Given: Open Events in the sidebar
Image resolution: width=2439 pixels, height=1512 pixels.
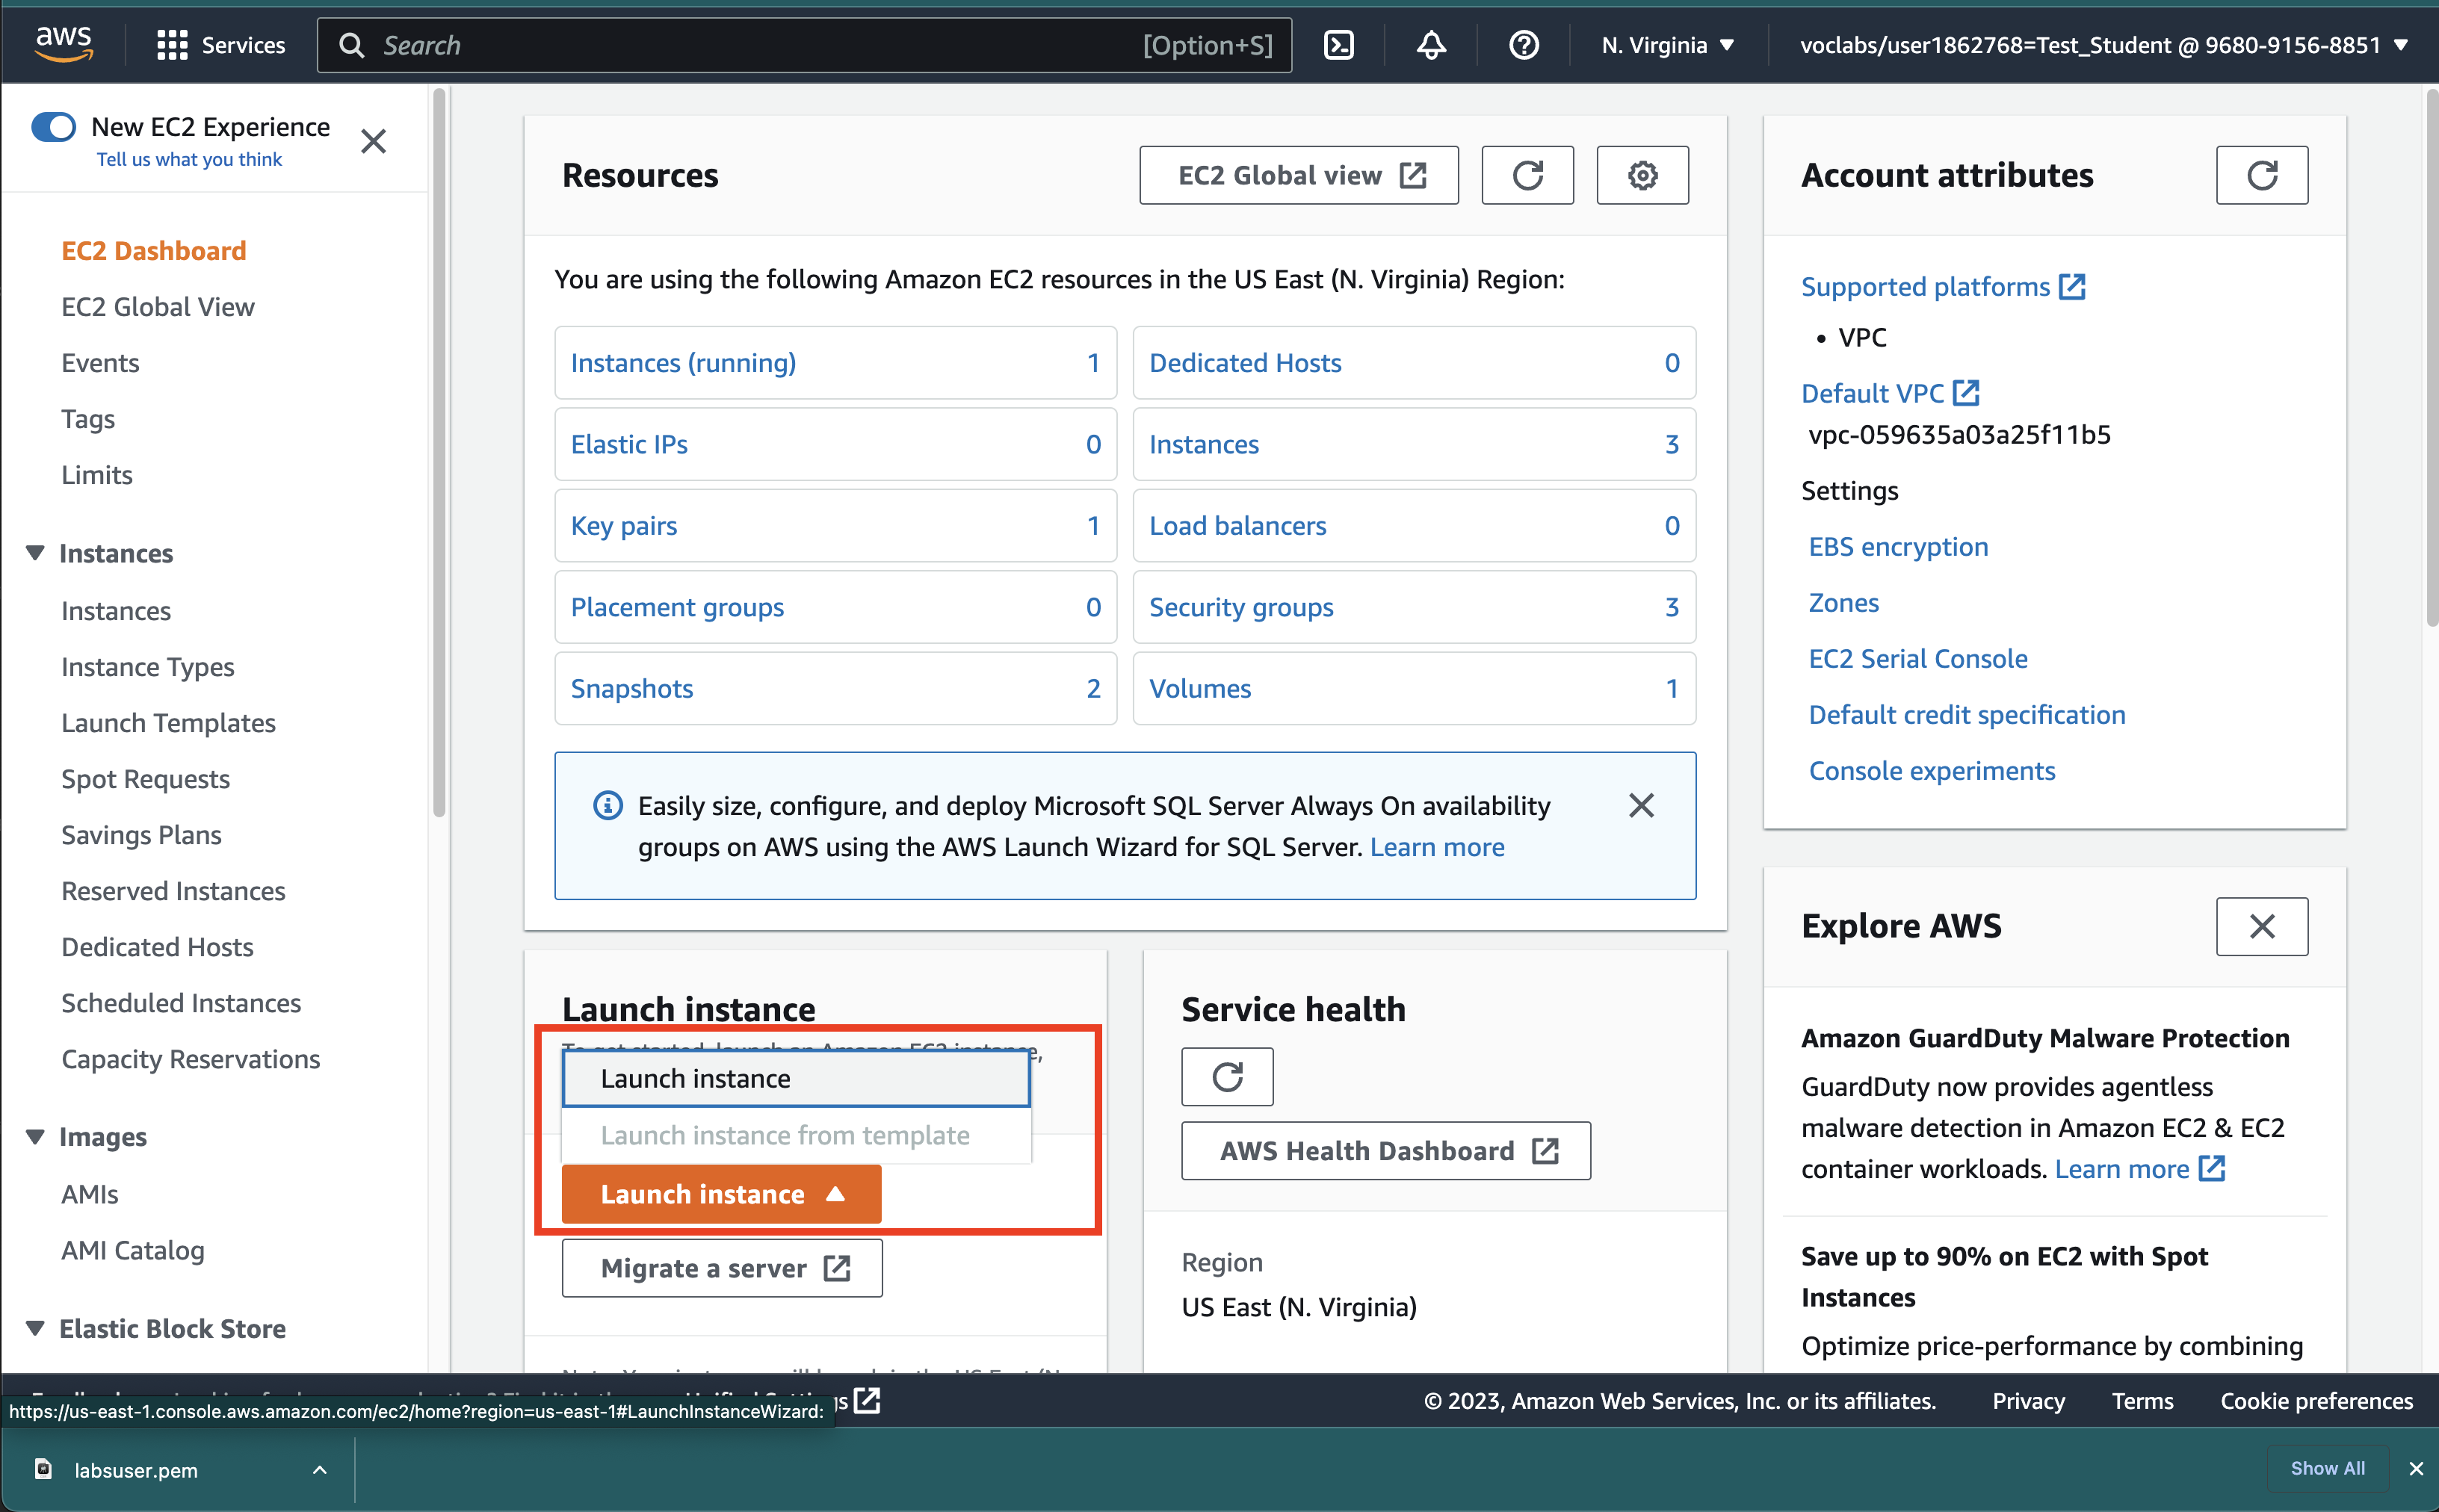Looking at the screenshot, I should tap(100, 362).
